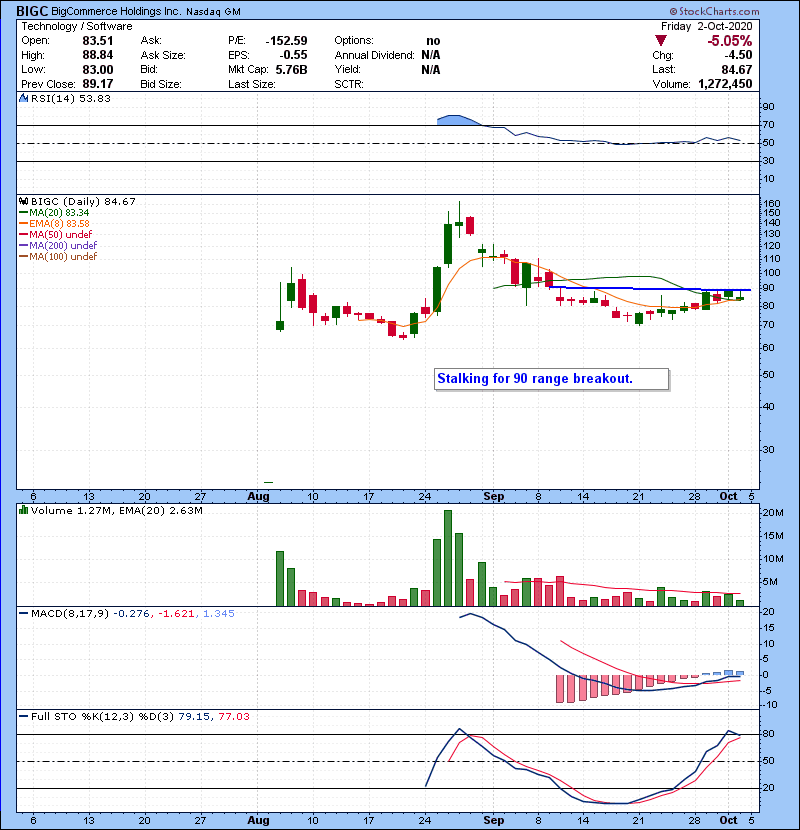Click the candlestick icon beside BIGC (Daily)

click(x=24, y=201)
